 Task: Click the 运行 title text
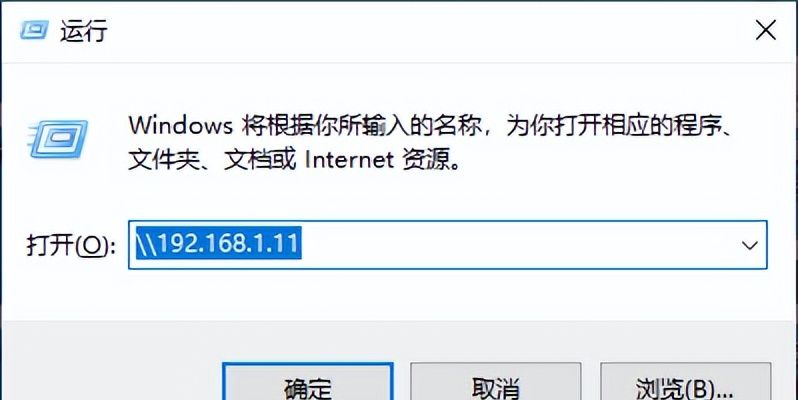(x=84, y=31)
